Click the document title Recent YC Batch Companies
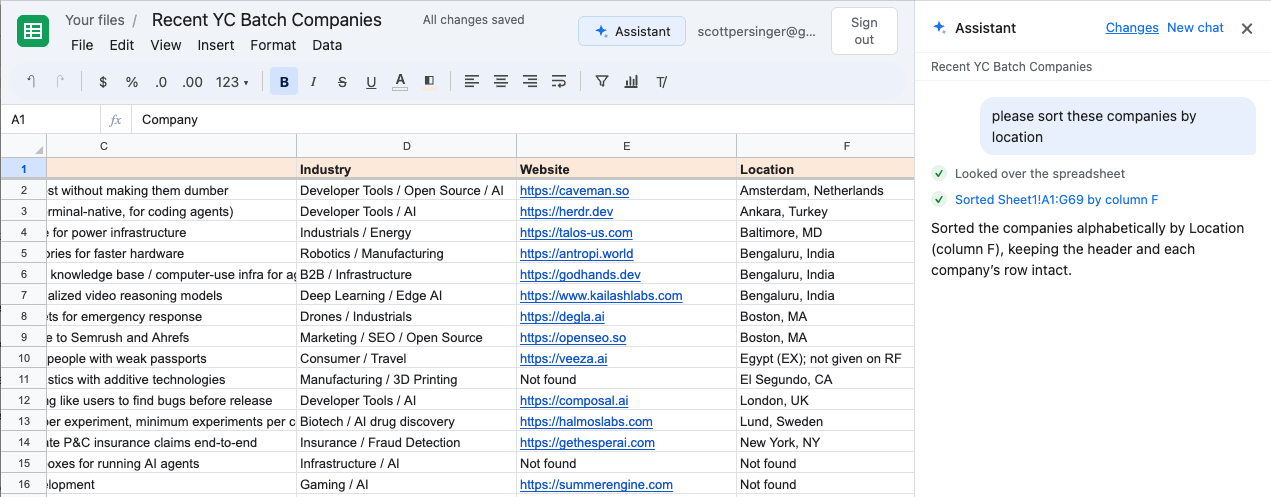Image resolution: width=1271 pixels, height=497 pixels. (267, 20)
